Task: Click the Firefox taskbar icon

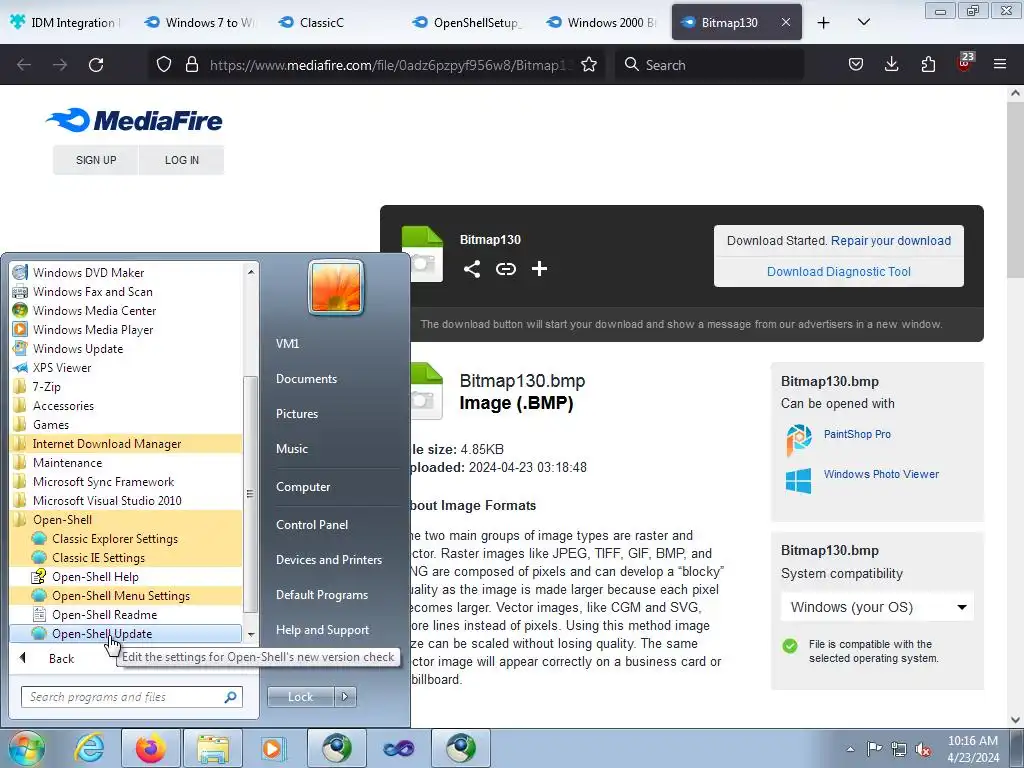Action: tap(151, 748)
